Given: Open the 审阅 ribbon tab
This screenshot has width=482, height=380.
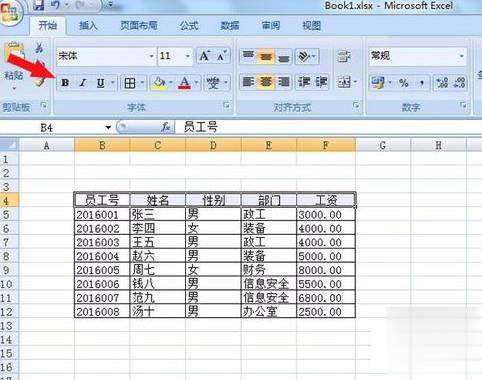Looking at the screenshot, I should coord(270,25).
